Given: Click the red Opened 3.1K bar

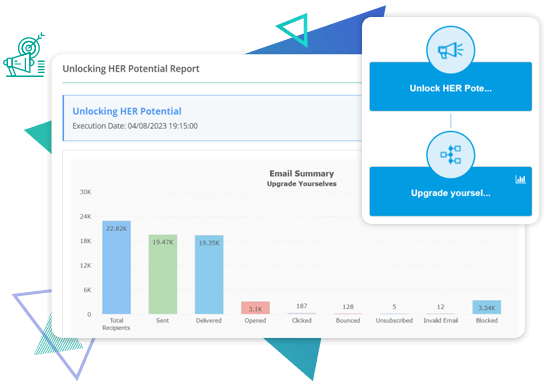Looking at the screenshot, I should pyautogui.click(x=255, y=308).
